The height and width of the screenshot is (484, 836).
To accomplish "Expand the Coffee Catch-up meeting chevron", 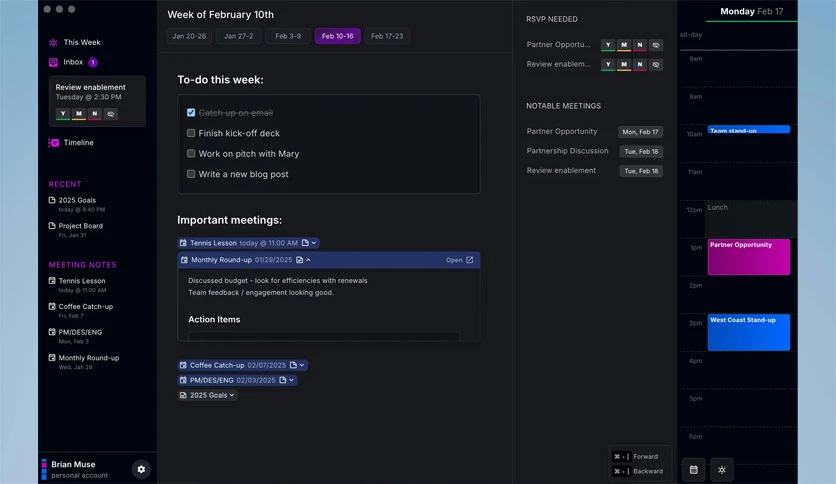I will (302, 365).
